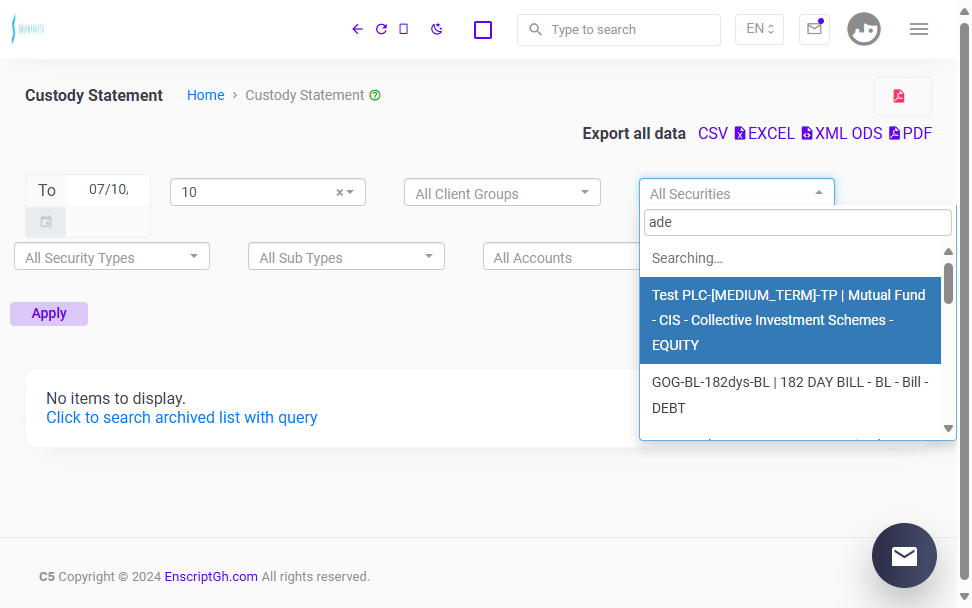Click the green help icon beside Custody Statement
This screenshot has width=972, height=608.
point(375,95)
